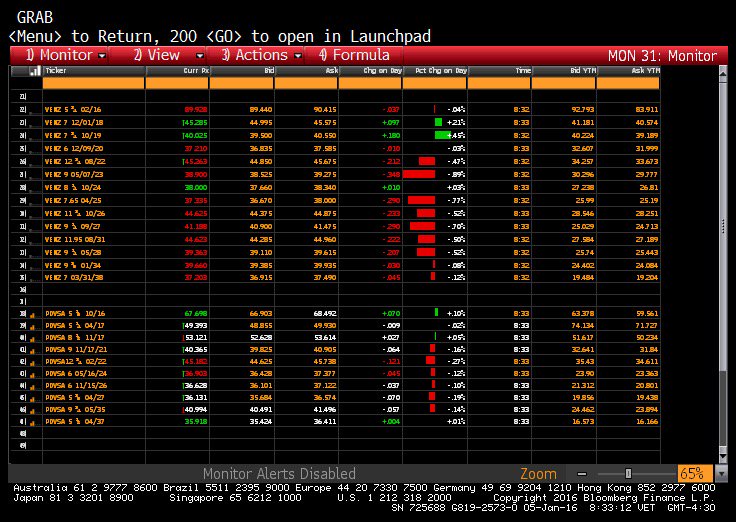Click the +.180 Chg on Day cell
Image resolution: width=736 pixels, height=522 pixels.
[x=391, y=136]
